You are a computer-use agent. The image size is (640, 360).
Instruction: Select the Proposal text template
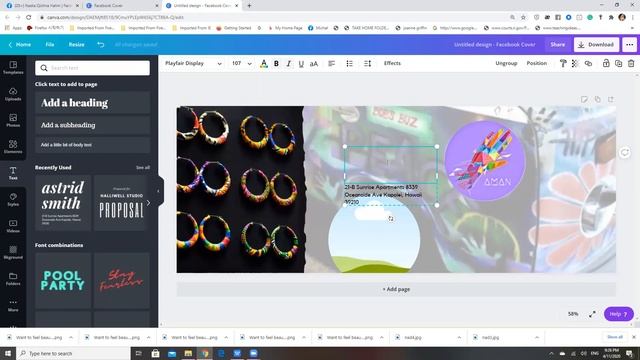(x=121, y=202)
